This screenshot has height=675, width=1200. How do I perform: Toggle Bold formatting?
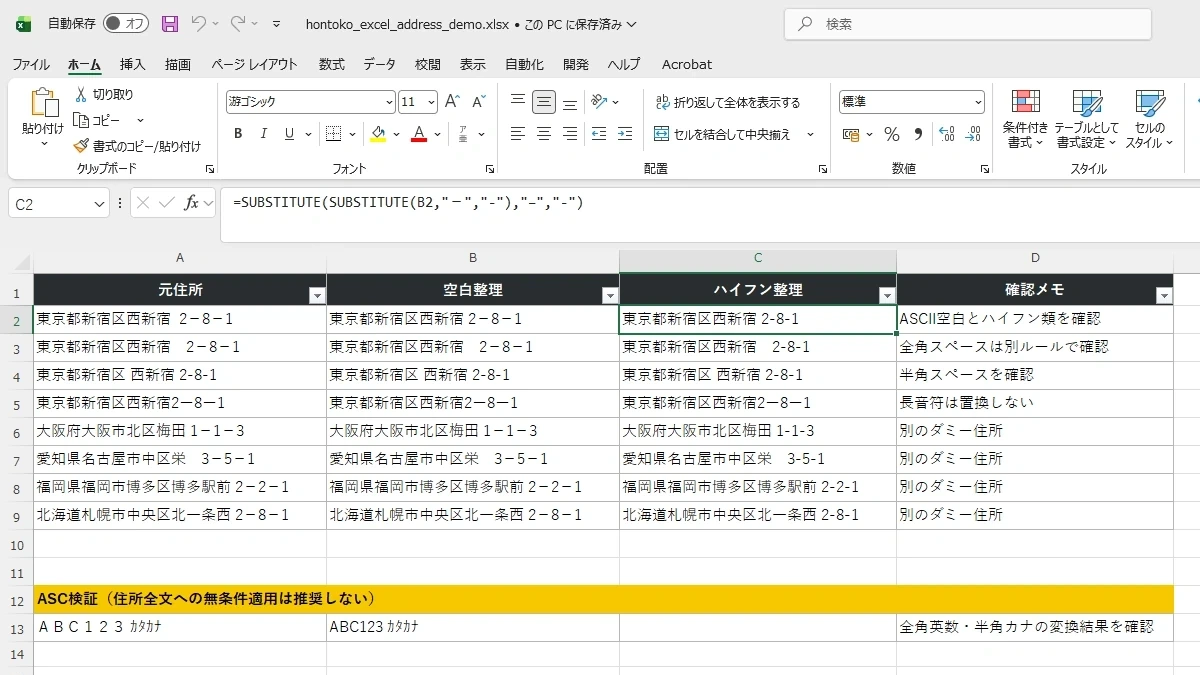[238, 134]
